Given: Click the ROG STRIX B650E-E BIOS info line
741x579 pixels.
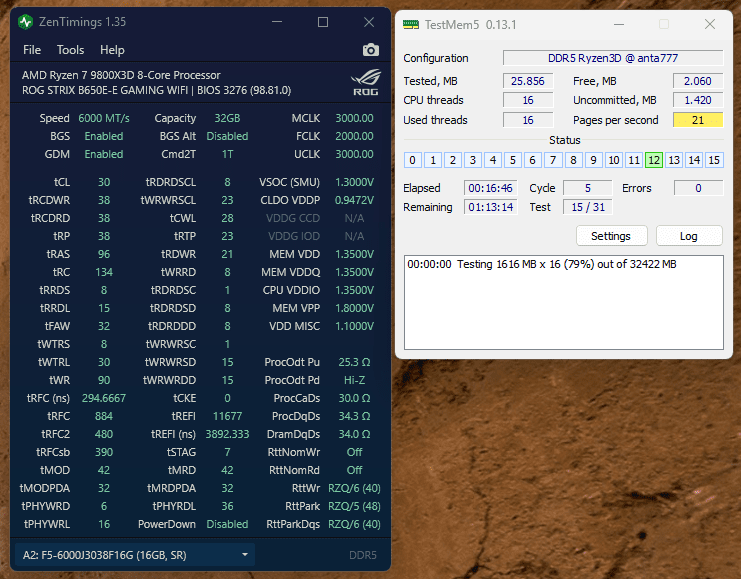Looking at the screenshot, I should (156, 90).
